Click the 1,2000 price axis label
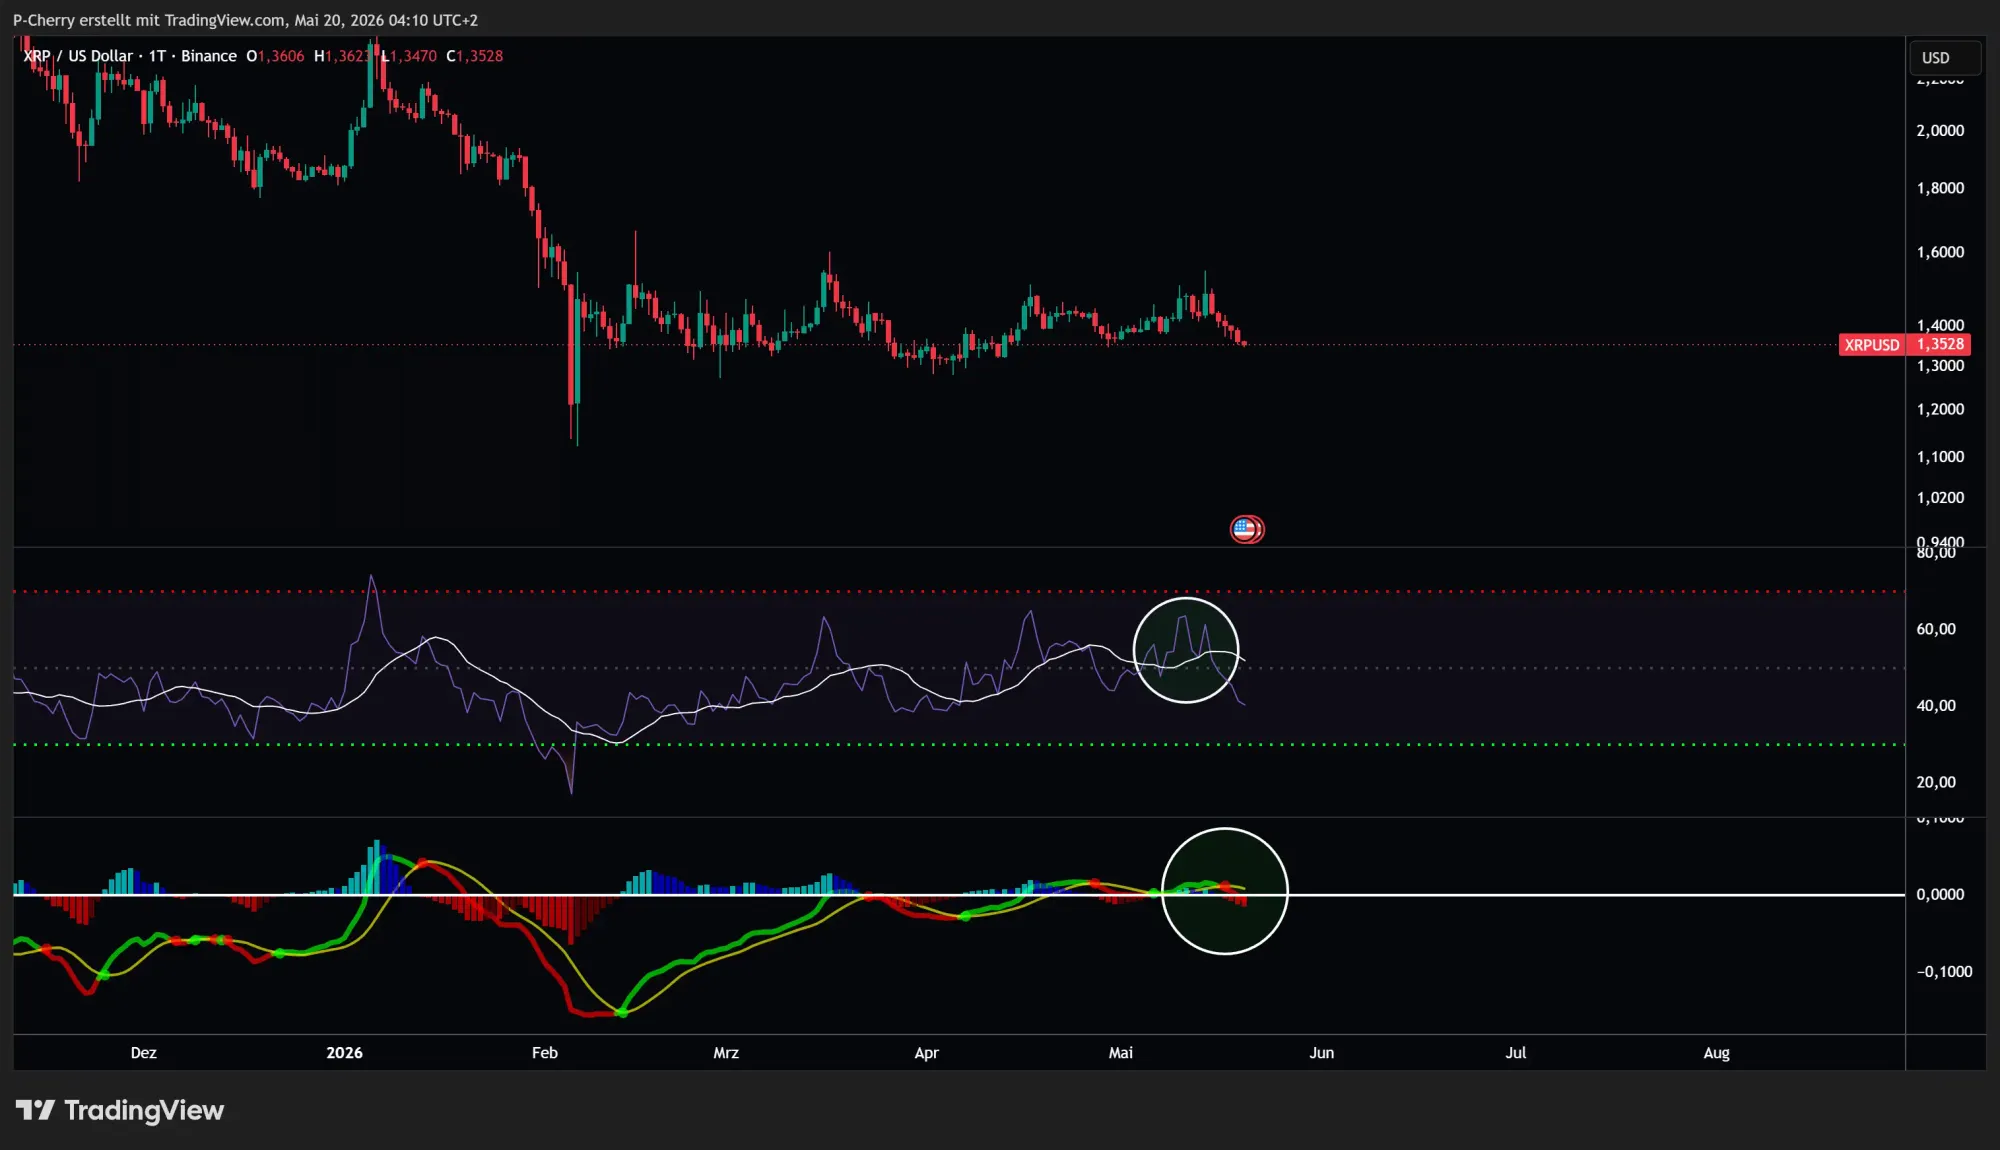This screenshot has height=1150, width=2000. point(1940,409)
